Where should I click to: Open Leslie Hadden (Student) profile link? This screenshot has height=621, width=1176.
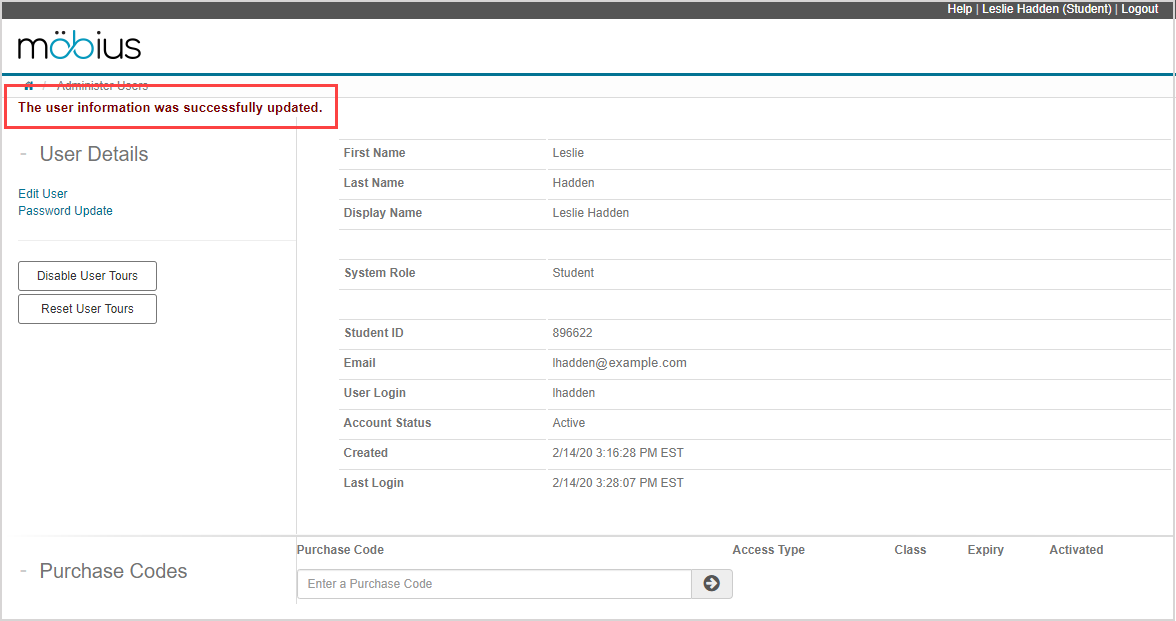pyautogui.click(x=1046, y=9)
